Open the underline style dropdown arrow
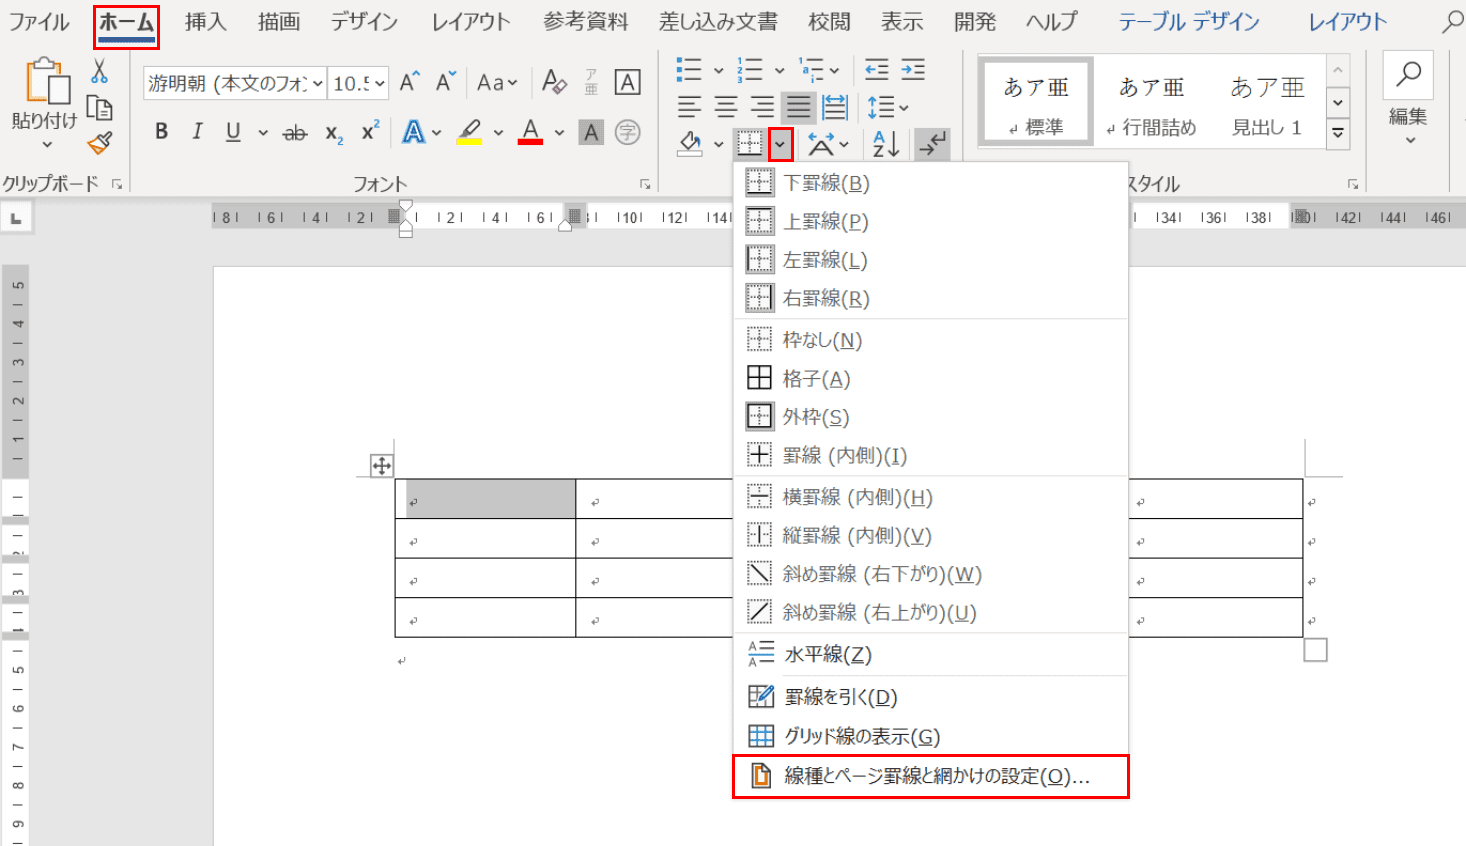Viewport: 1466px width, 846px height. [x=263, y=133]
